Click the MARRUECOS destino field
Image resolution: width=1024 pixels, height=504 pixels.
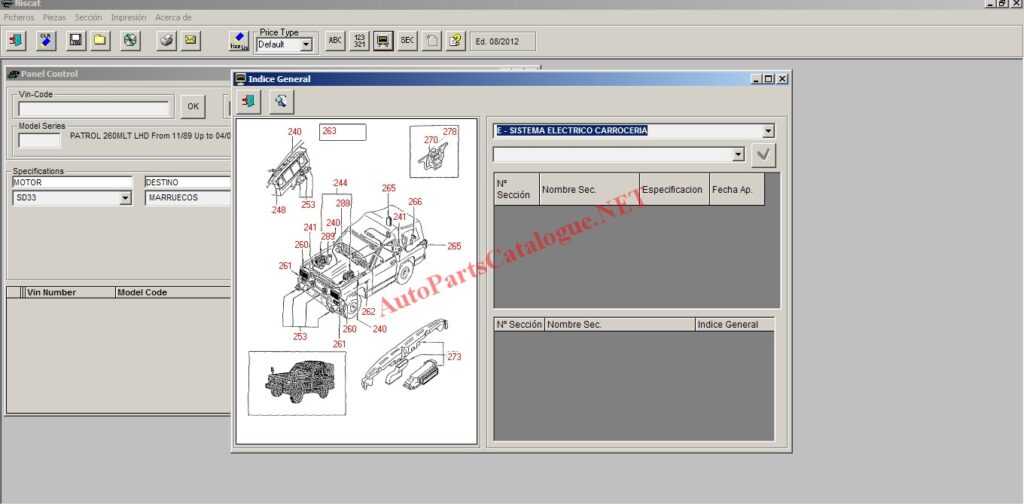tap(188, 198)
